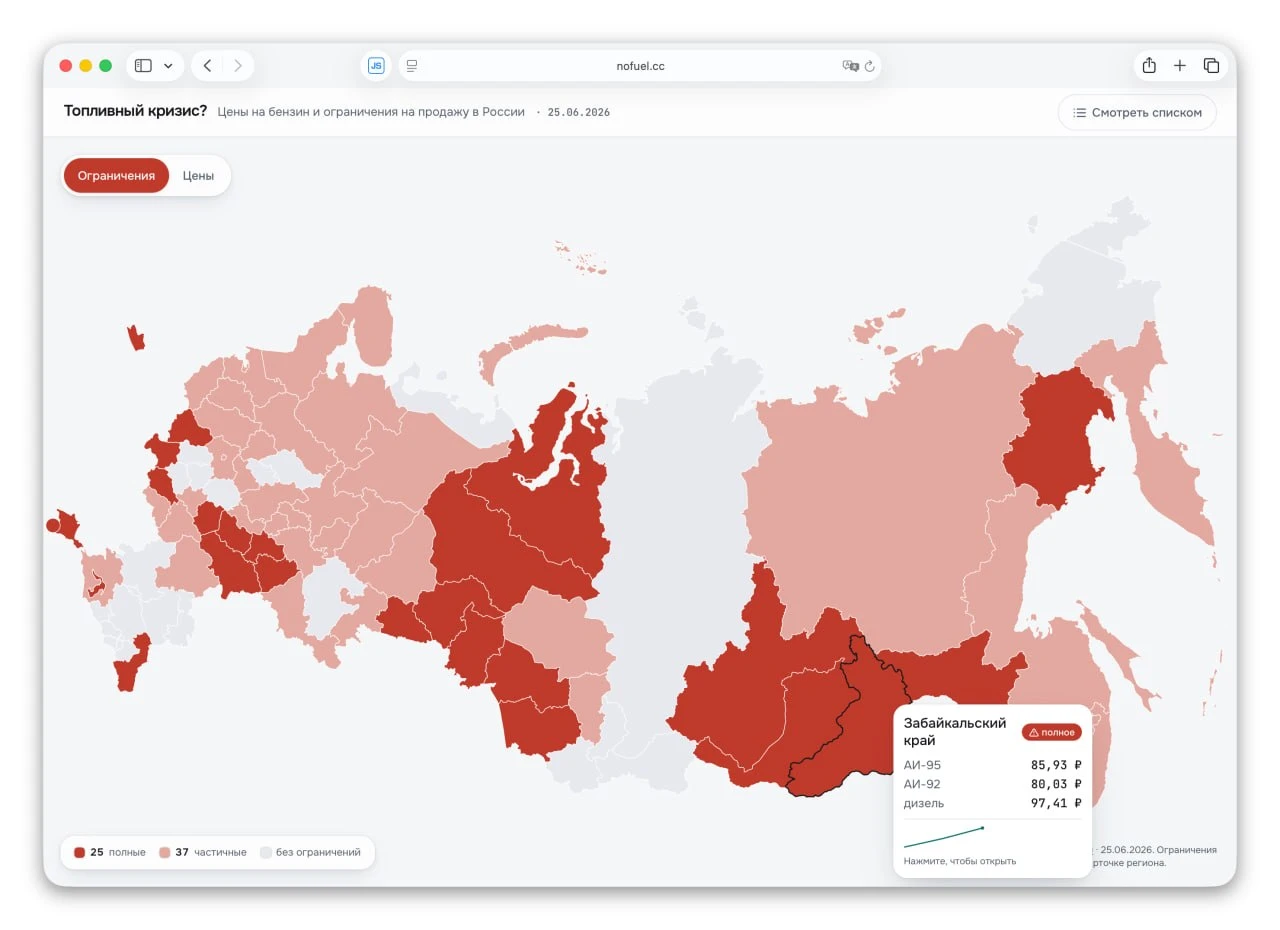Reload the page with refresh icon
The height and width of the screenshot is (930, 1280).
870,66
